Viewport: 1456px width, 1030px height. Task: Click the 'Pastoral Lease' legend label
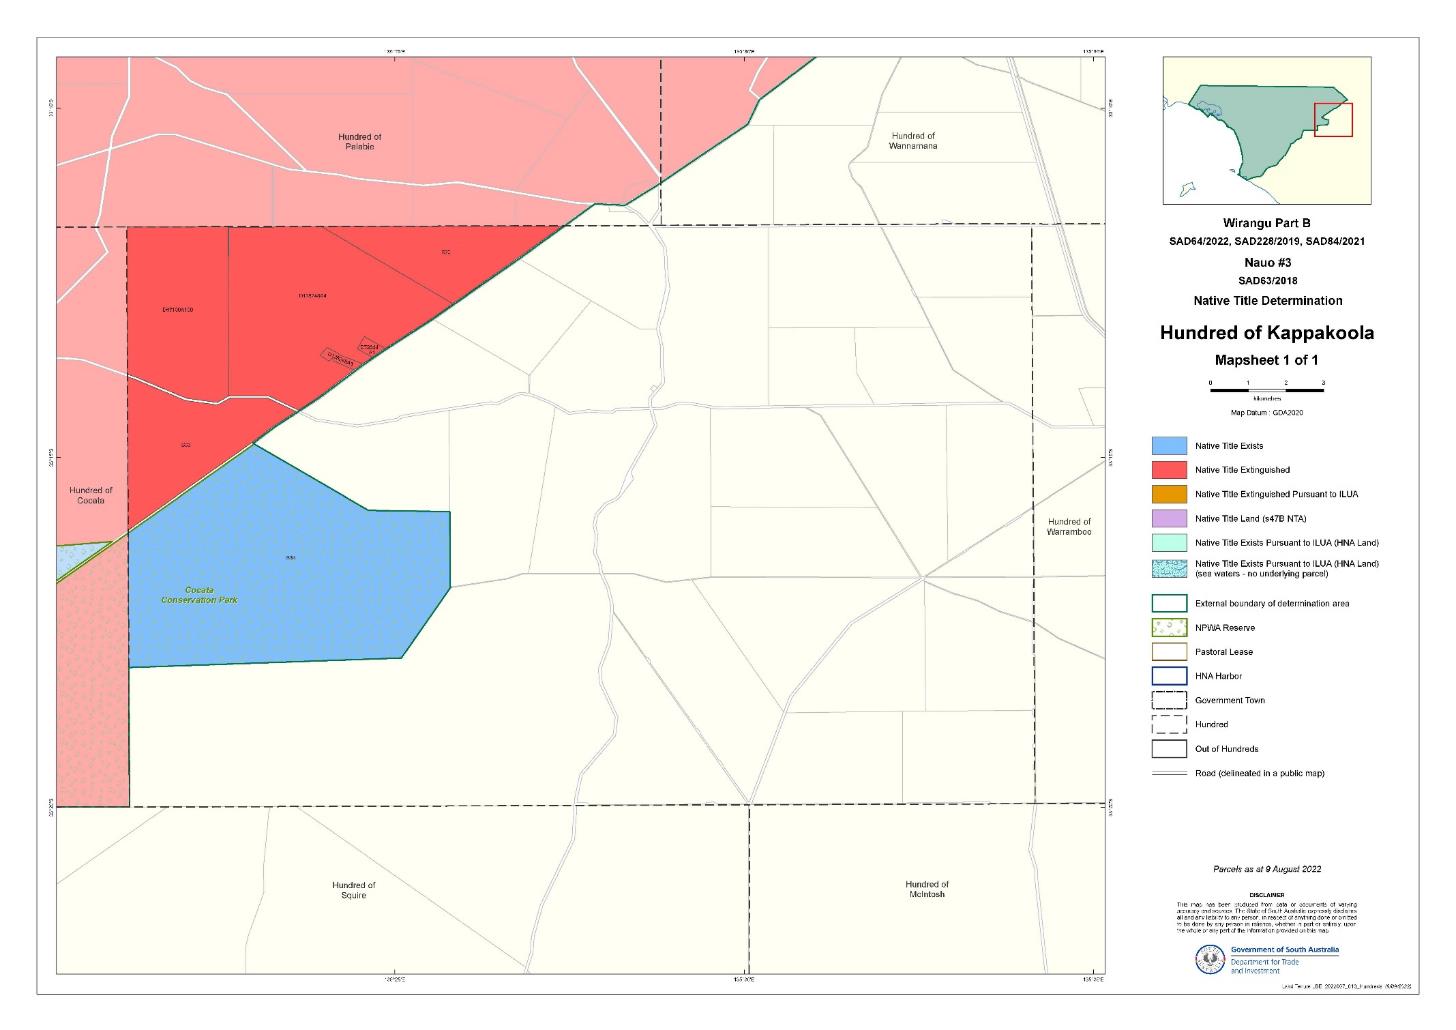[1224, 652]
